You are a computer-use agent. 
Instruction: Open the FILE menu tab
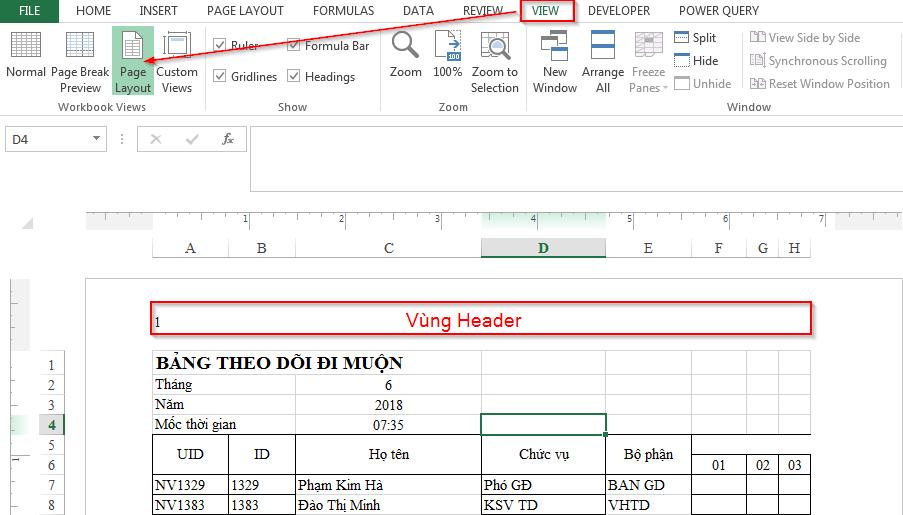[x=30, y=11]
